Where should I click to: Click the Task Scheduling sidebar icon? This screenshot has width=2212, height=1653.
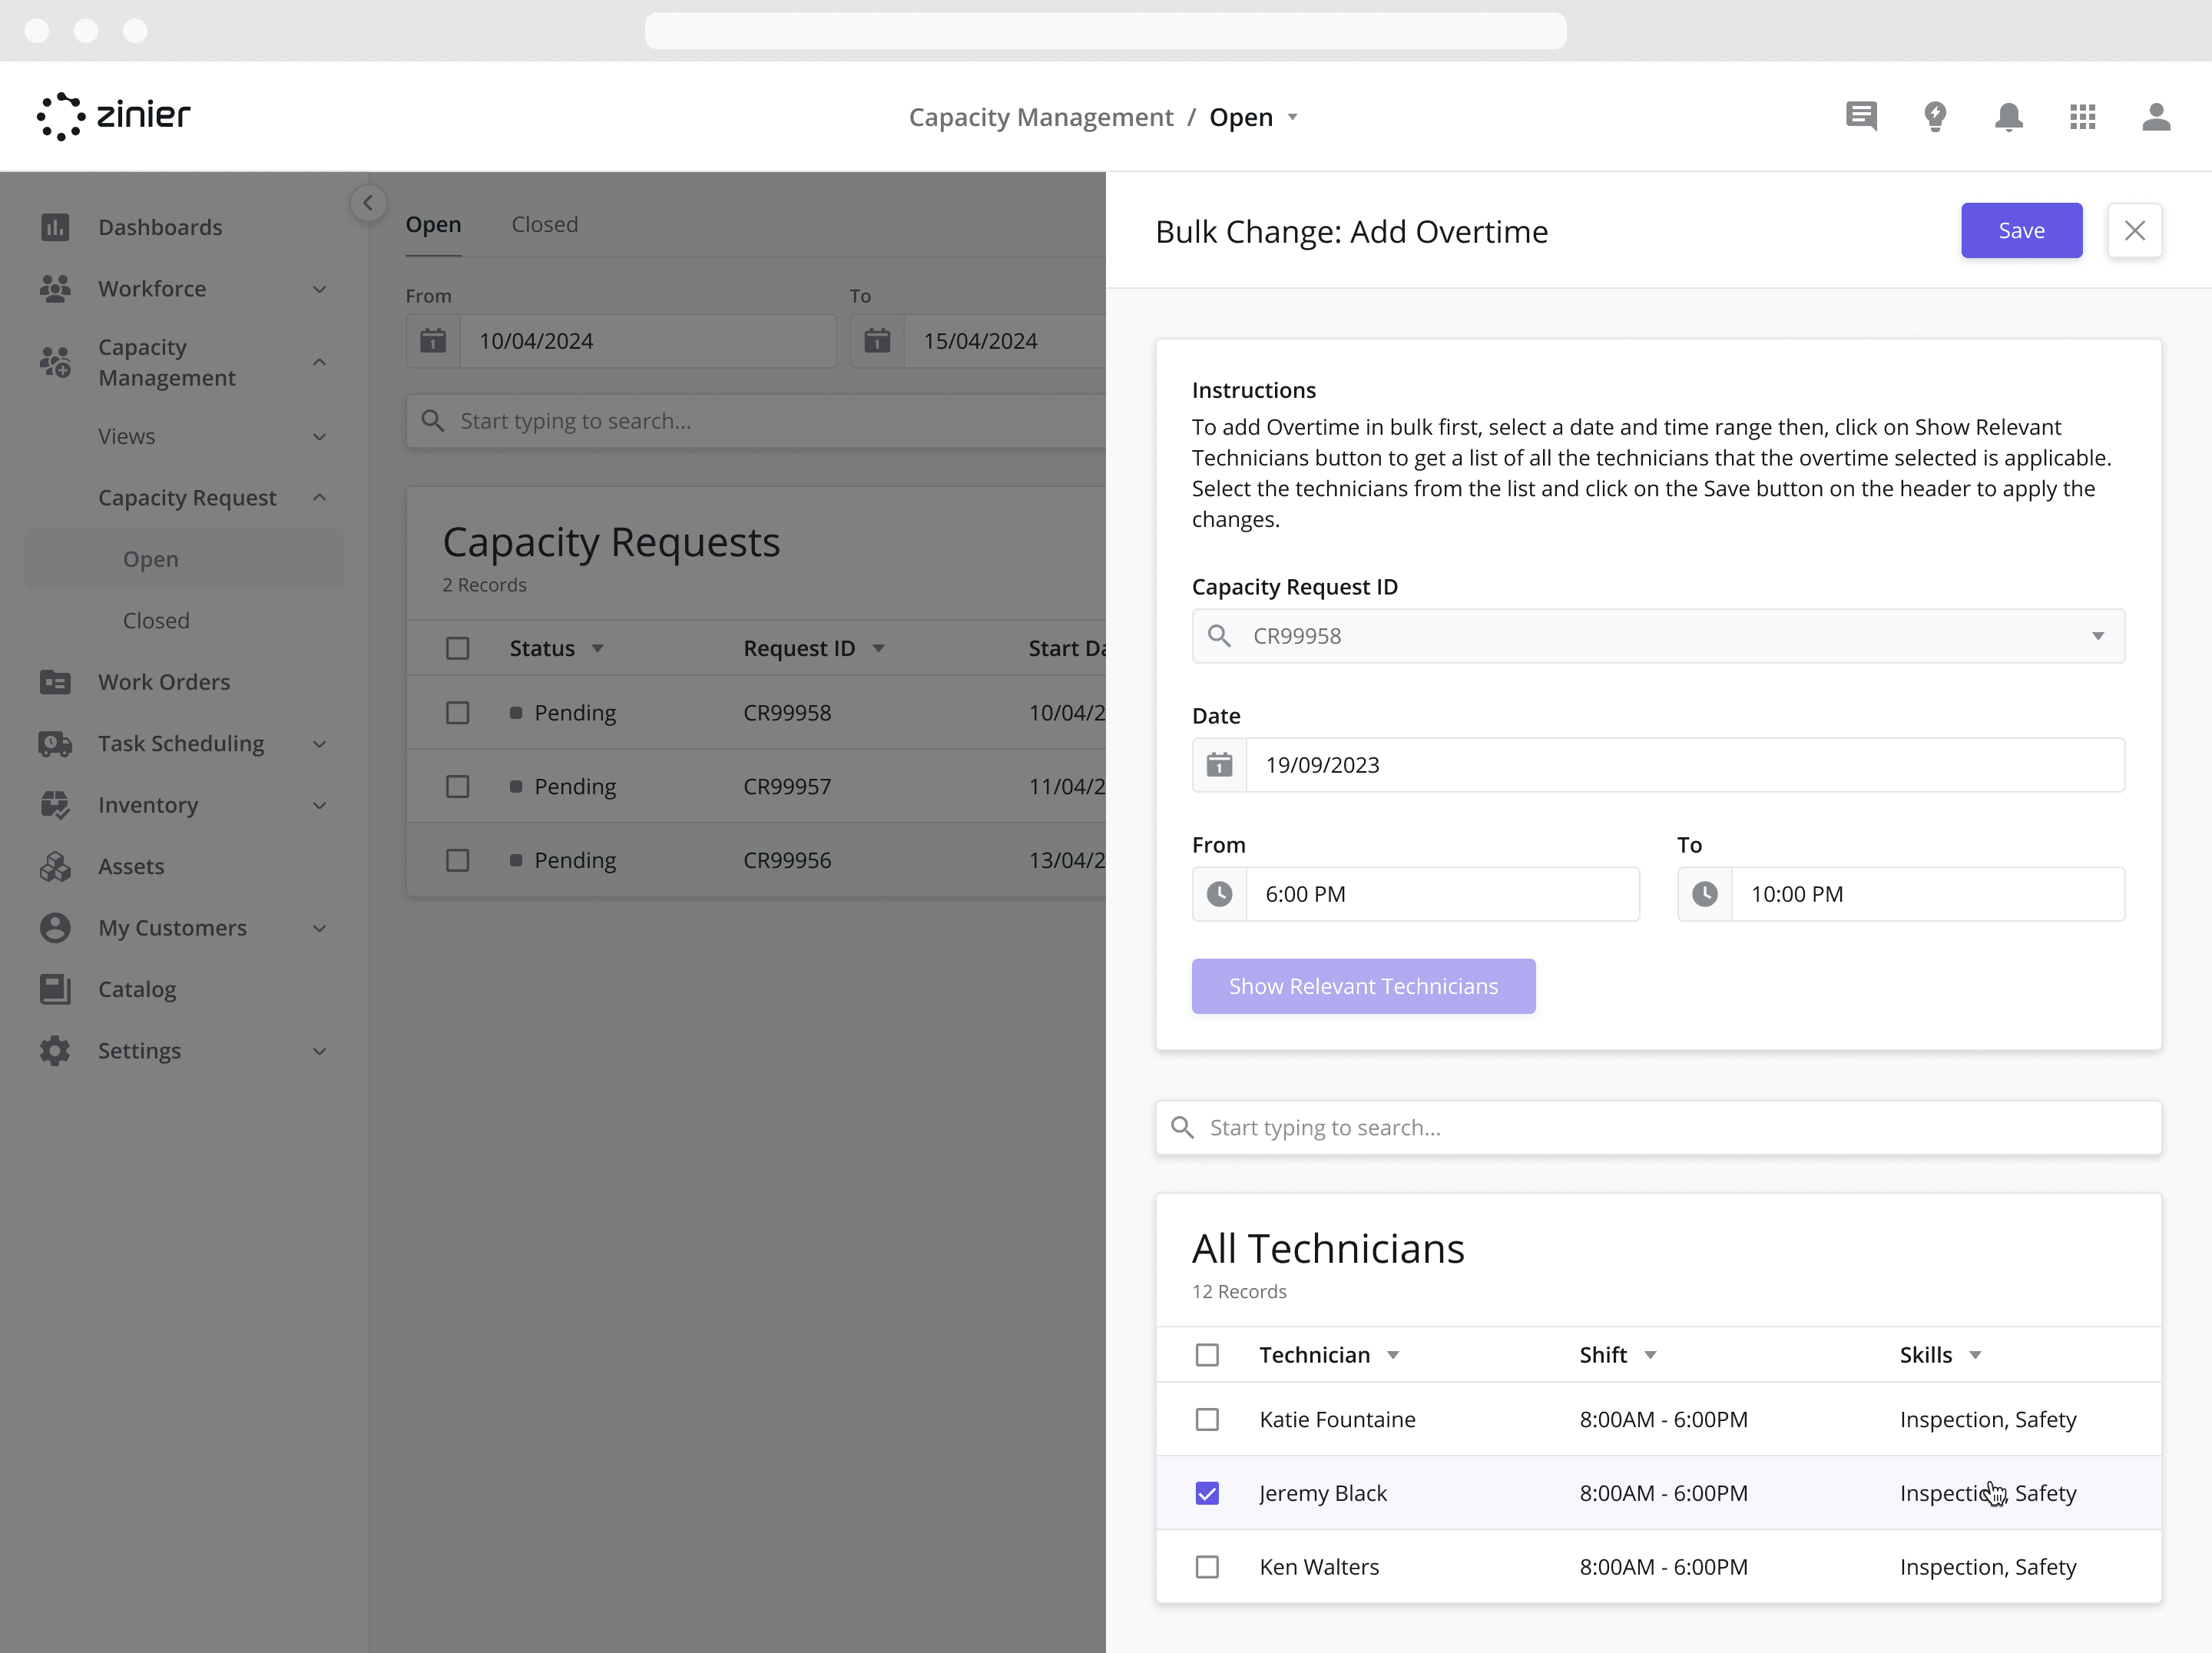(x=55, y=741)
